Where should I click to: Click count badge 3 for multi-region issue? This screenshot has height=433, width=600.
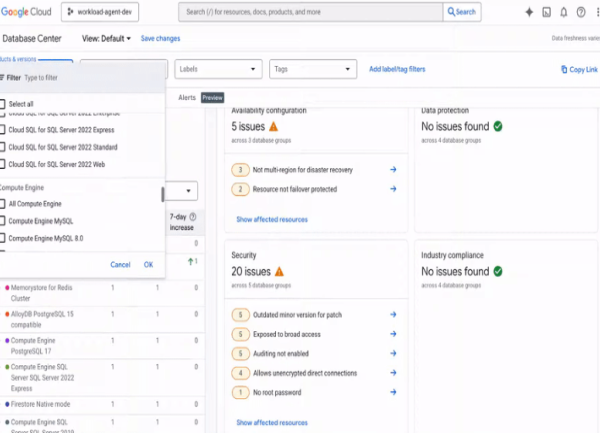click(x=240, y=170)
